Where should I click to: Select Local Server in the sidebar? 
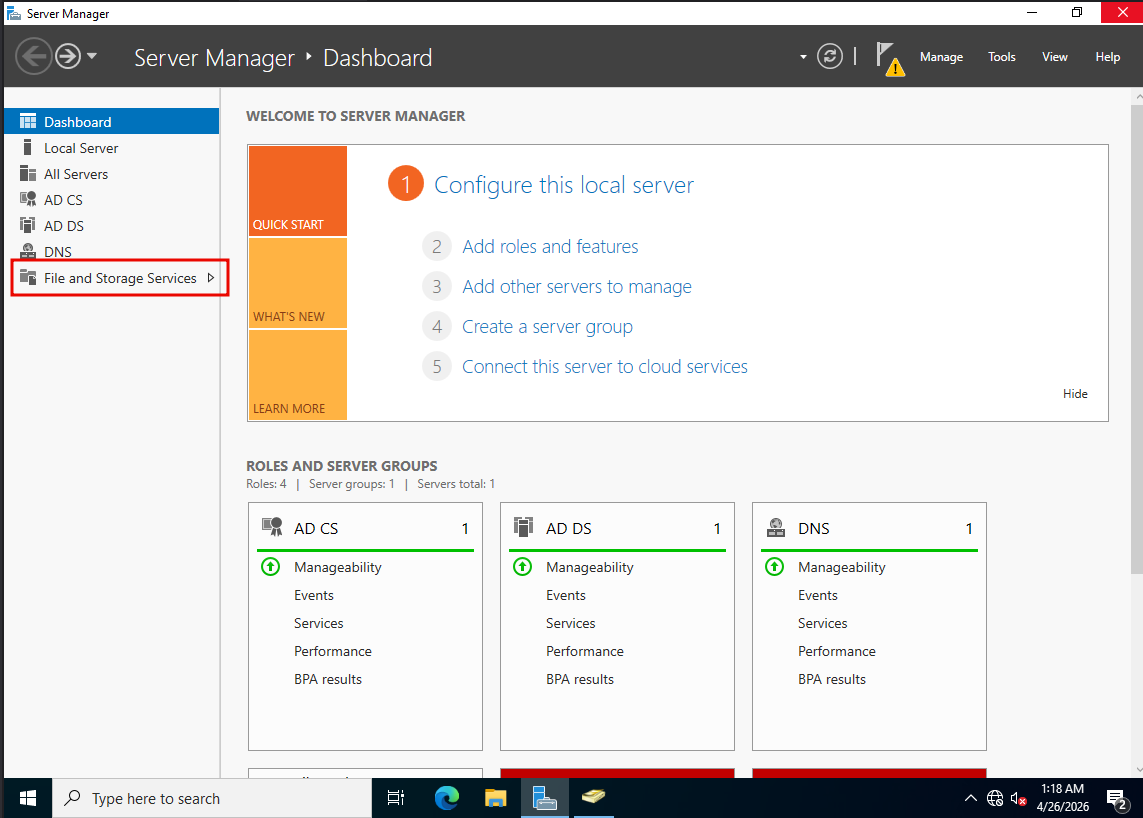(112, 148)
